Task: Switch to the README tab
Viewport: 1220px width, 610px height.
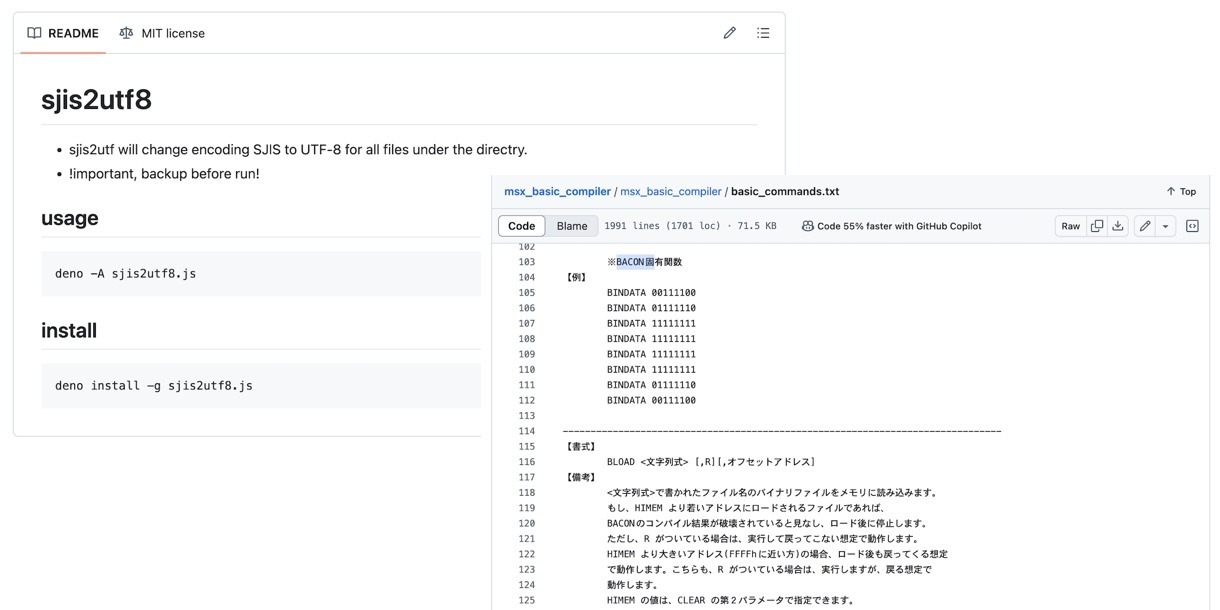Action: [63, 33]
